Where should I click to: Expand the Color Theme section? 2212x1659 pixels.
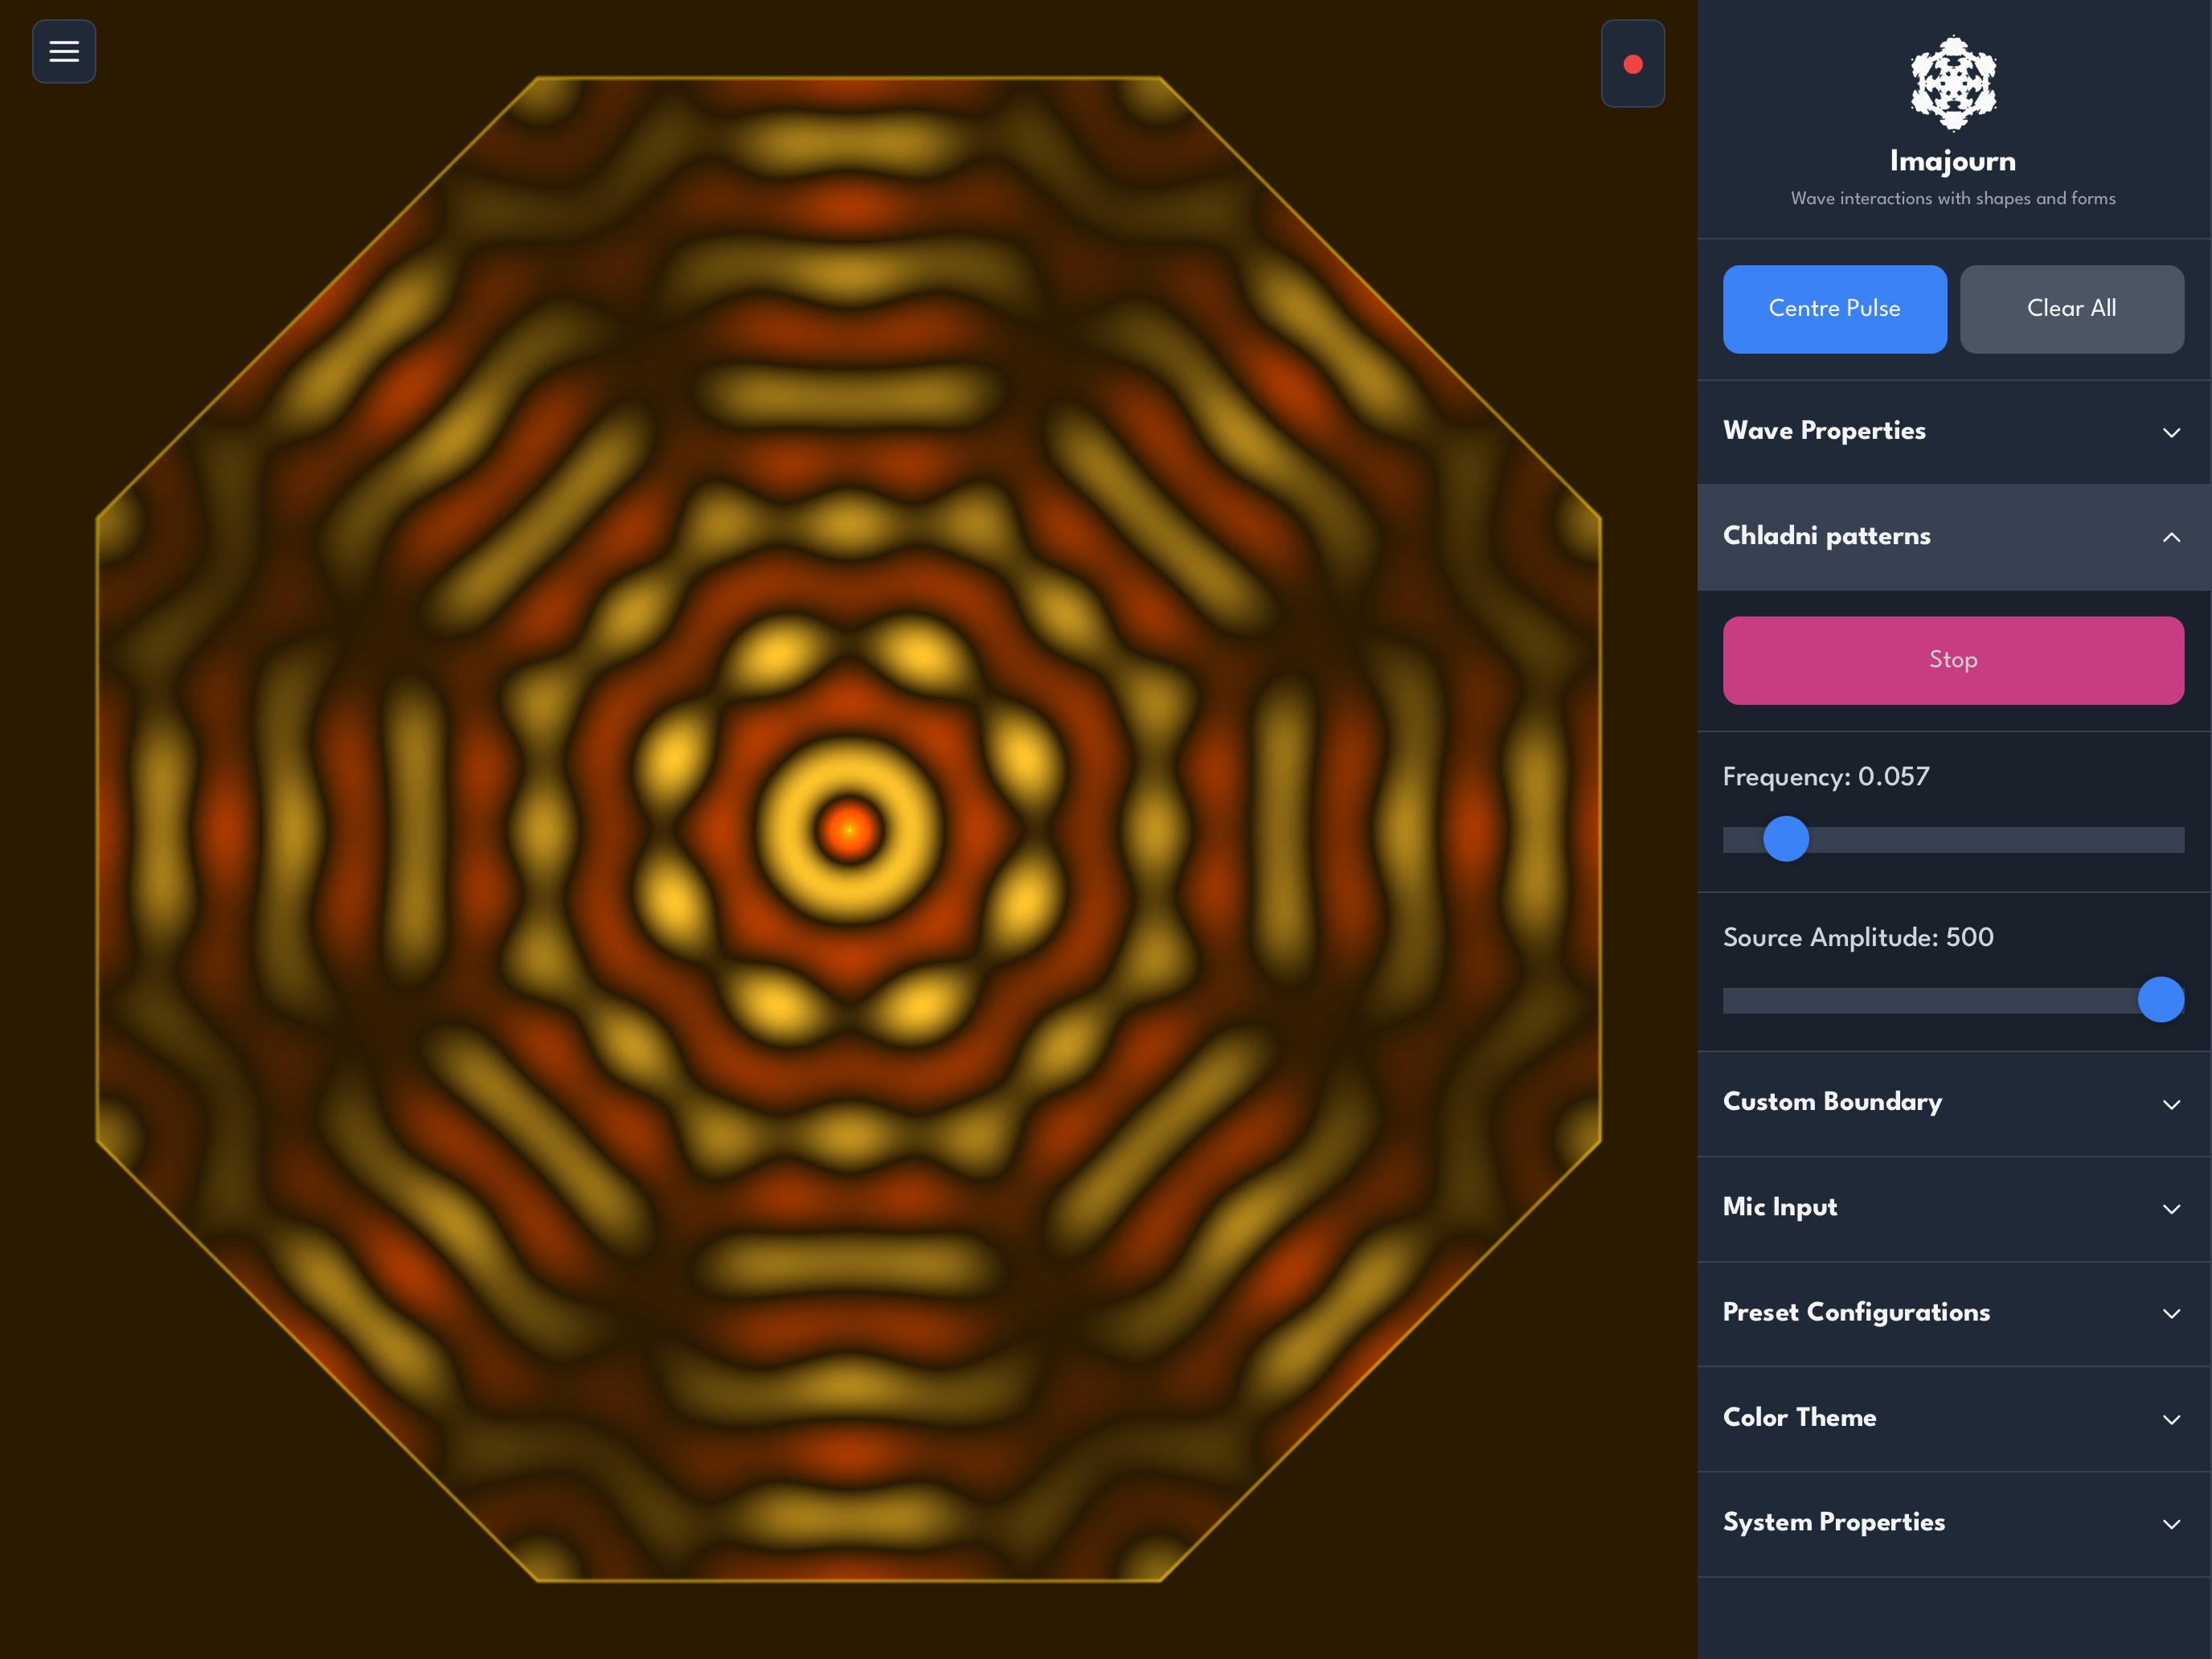click(x=1799, y=1417)
